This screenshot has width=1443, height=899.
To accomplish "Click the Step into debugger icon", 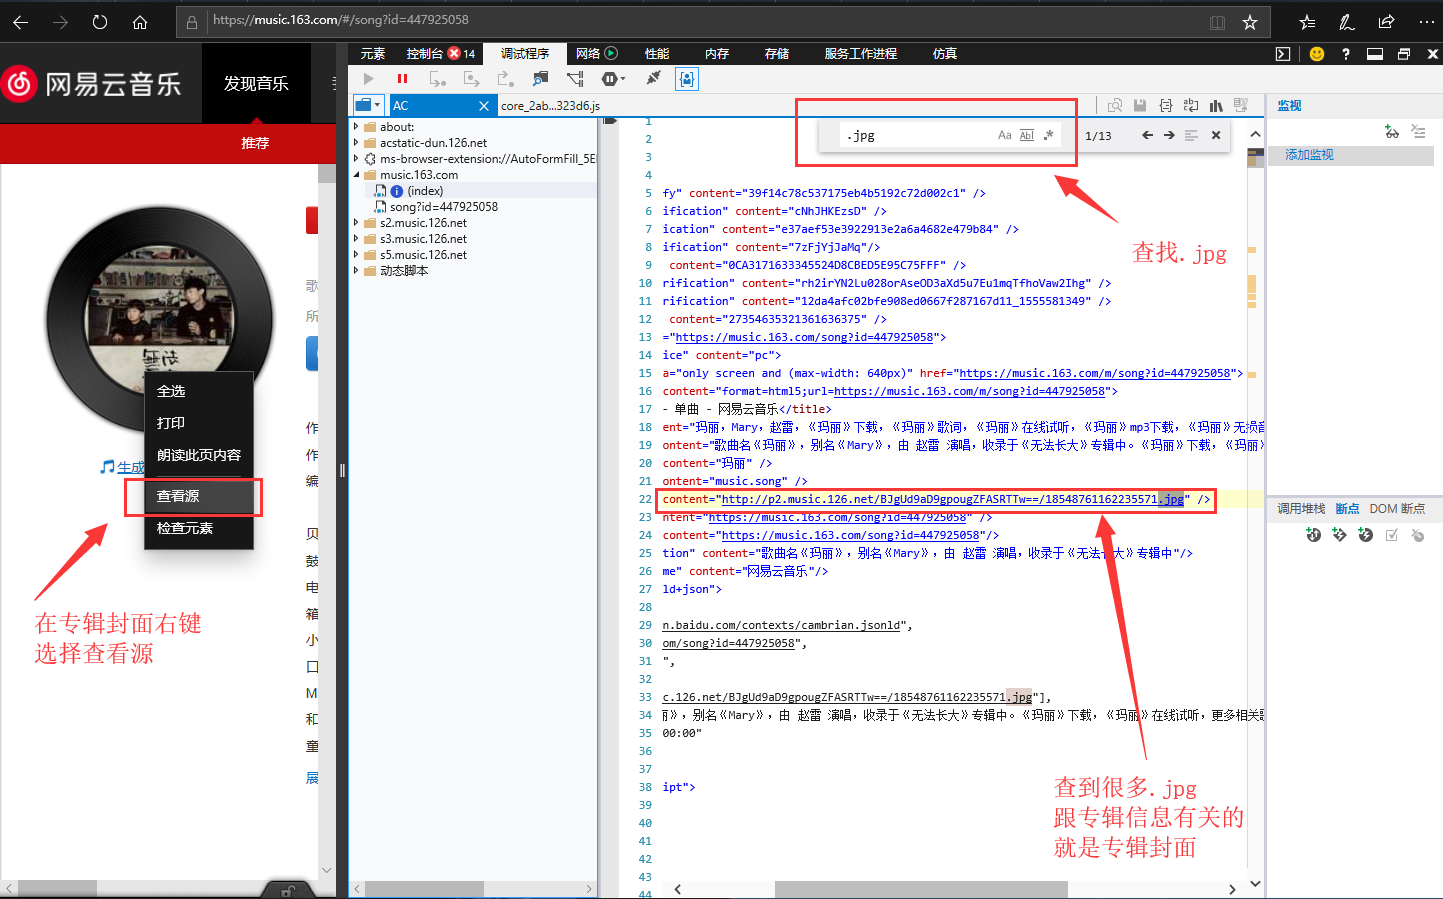I will tap(437, 78).
